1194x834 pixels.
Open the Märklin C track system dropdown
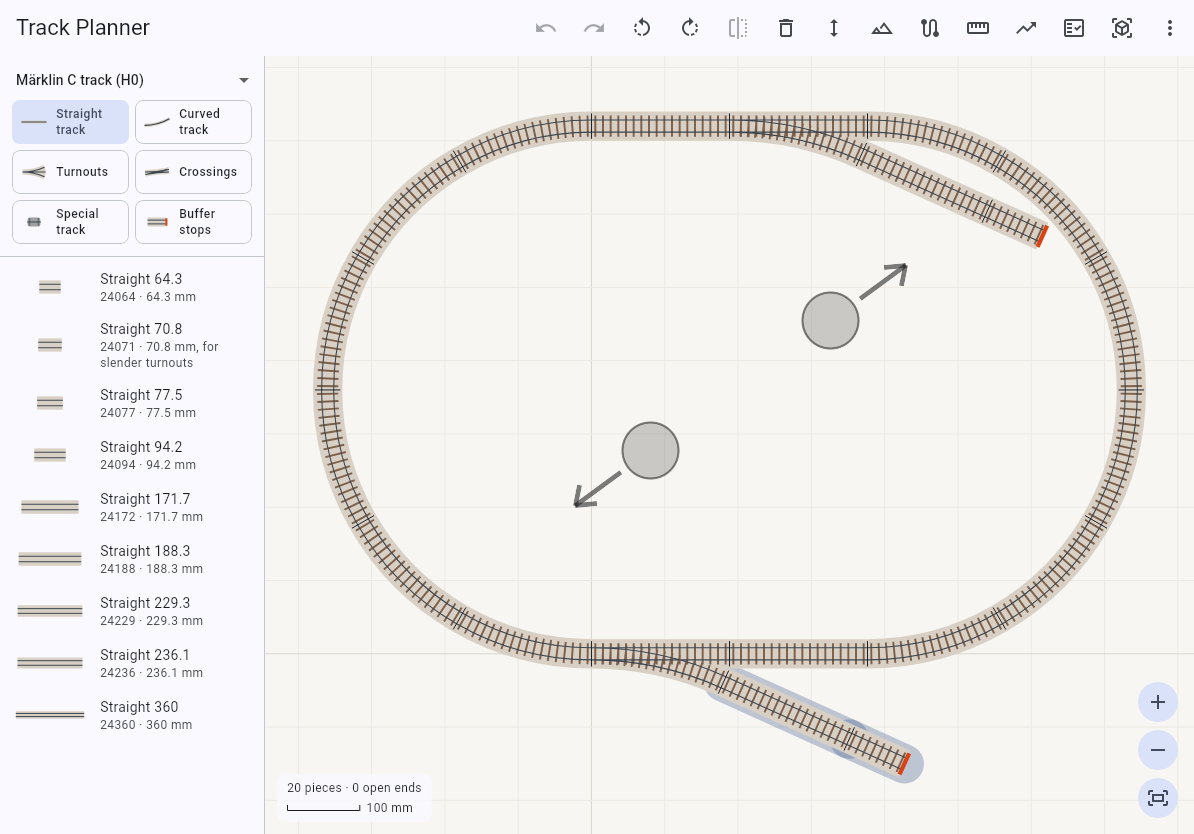(132, 80)
